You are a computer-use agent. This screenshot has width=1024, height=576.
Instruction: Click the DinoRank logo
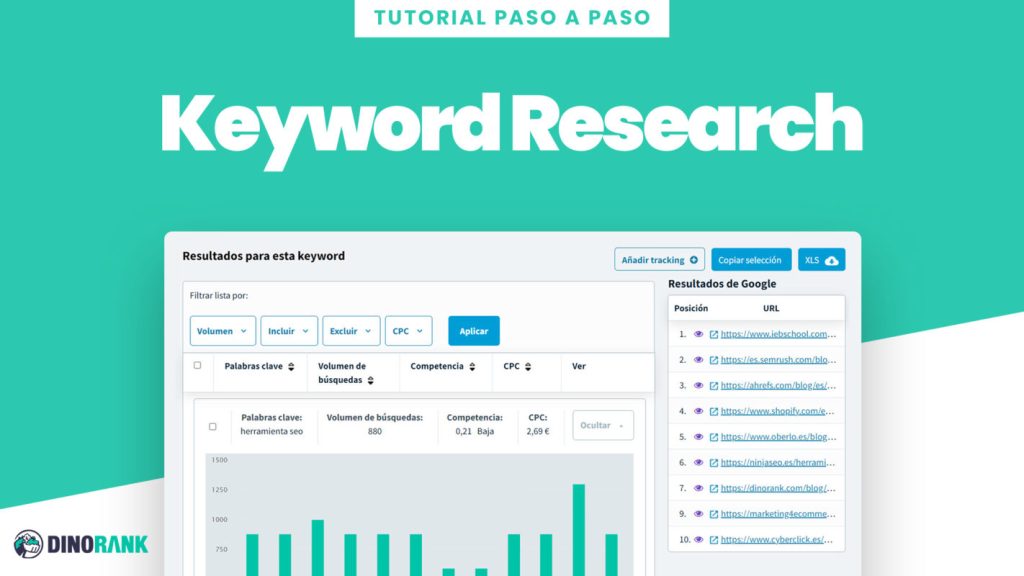click(x=81, y=544)
